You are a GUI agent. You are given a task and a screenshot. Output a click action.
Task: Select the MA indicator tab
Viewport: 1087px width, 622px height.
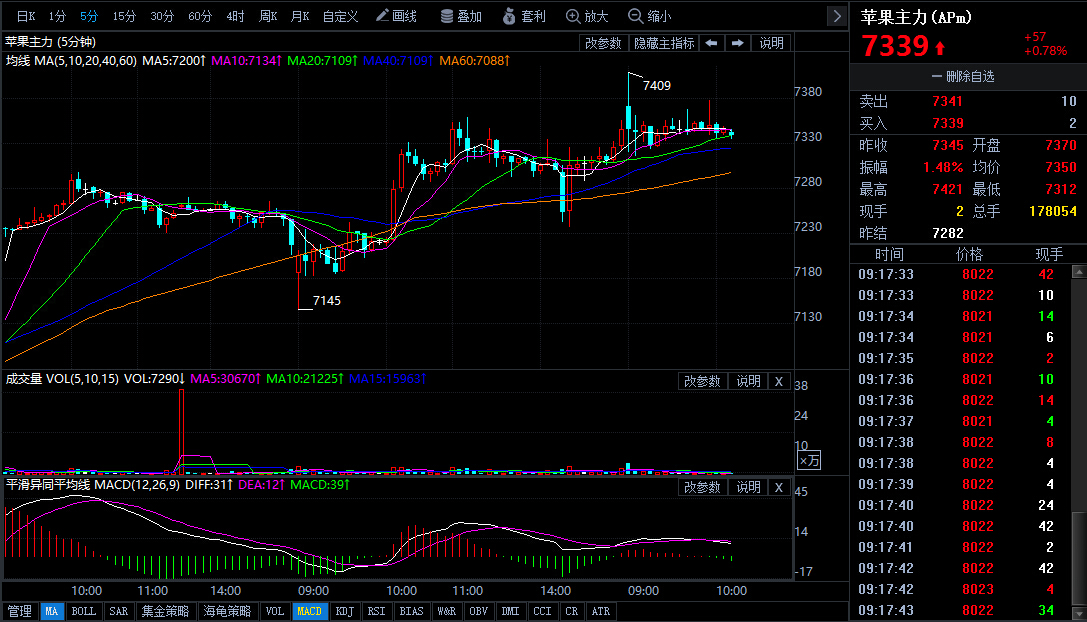coord(52,611)
